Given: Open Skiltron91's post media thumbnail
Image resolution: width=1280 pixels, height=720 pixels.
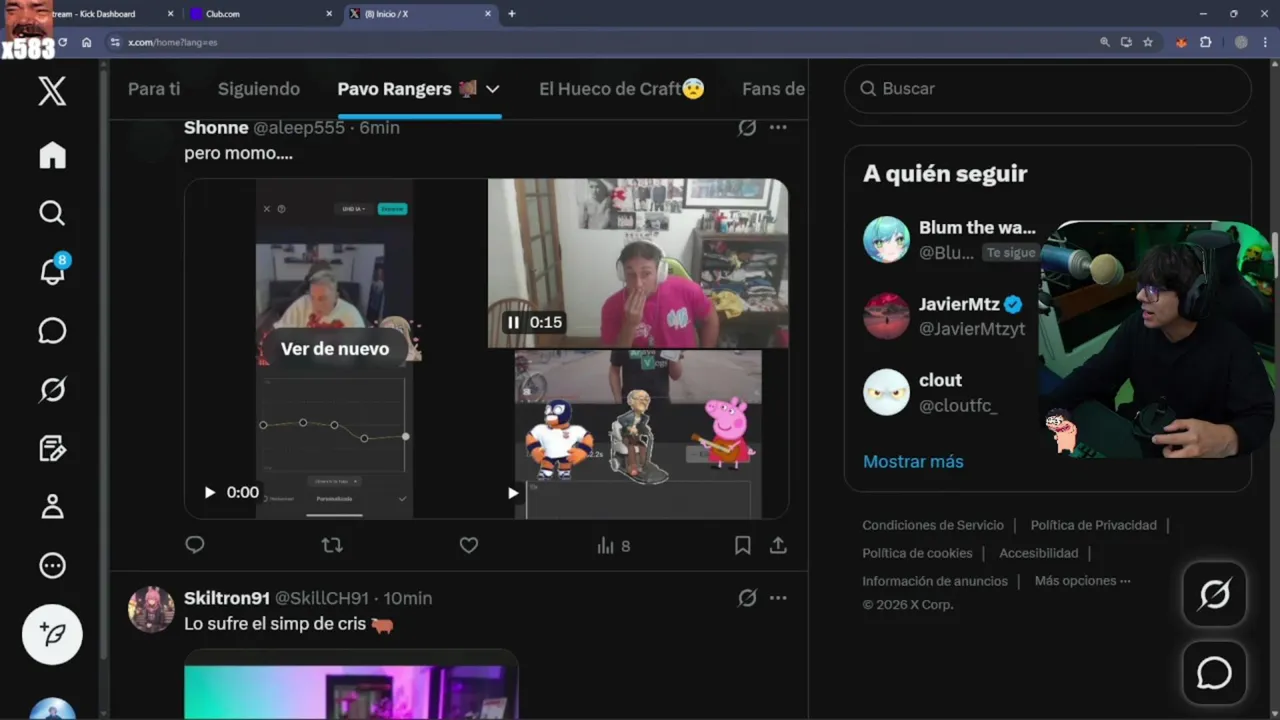Looking at the screenshot, I should click(351, 684).
